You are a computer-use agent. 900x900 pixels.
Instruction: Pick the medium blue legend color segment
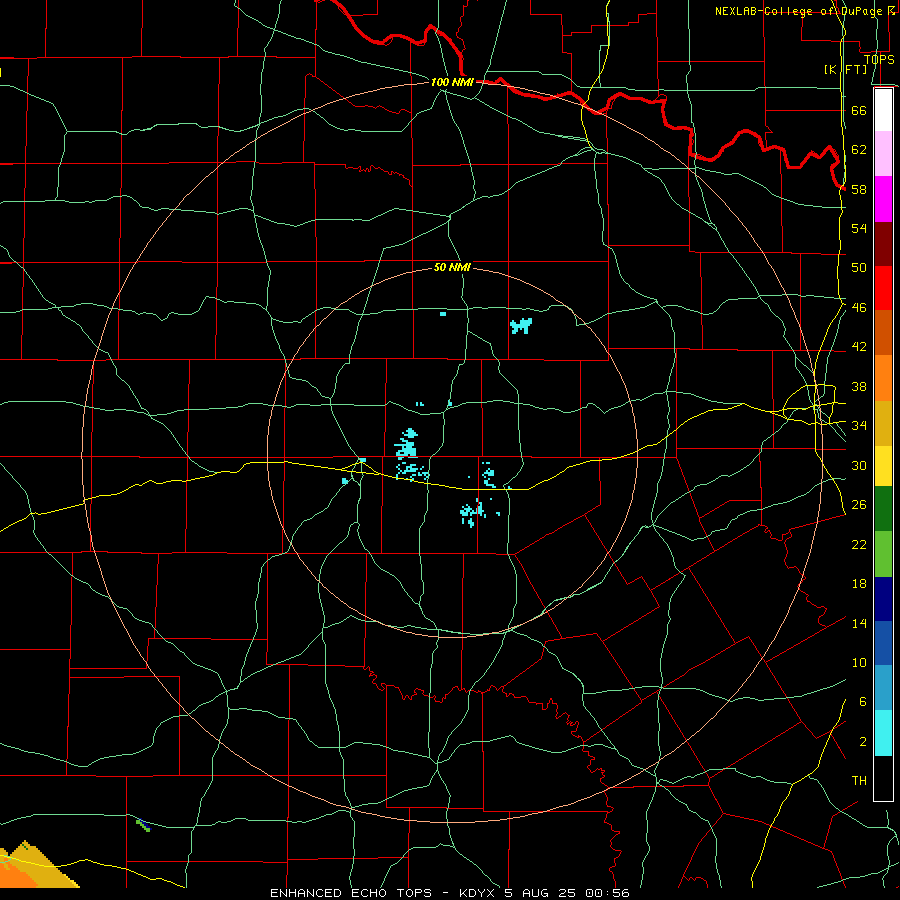pos(883,643)
